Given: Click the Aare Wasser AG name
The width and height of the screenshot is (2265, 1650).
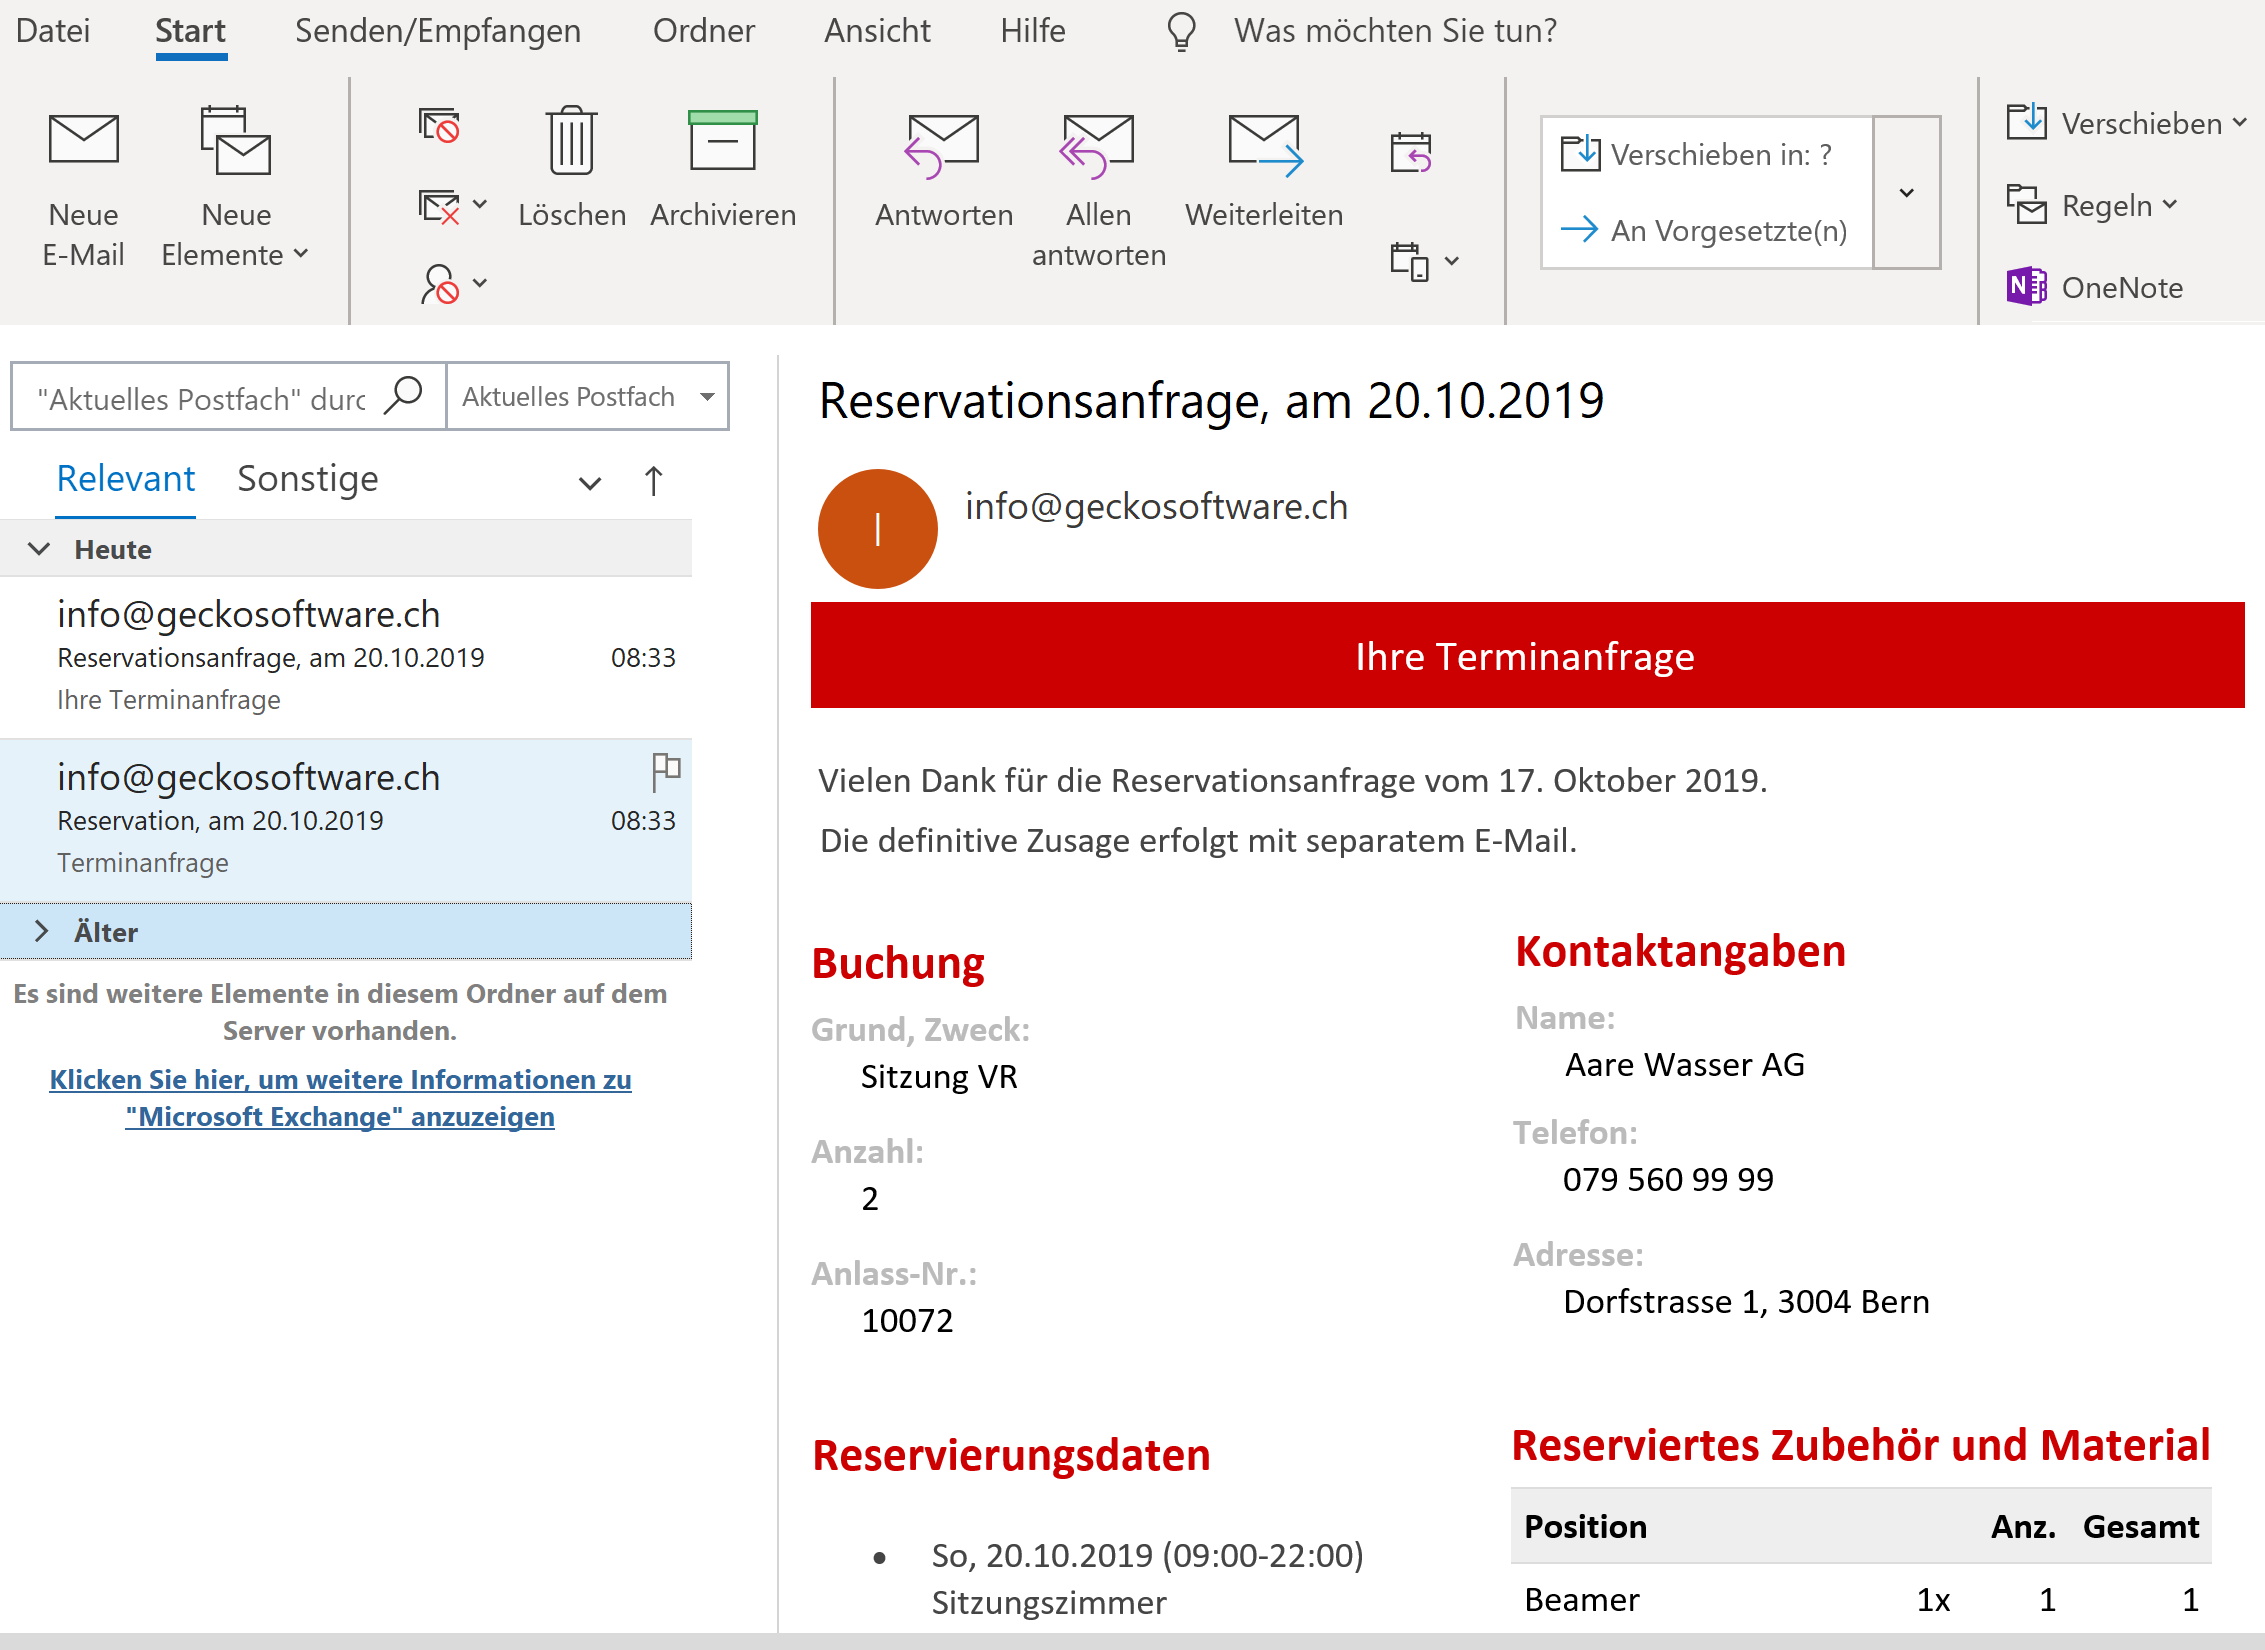Looking at the screenshot, I should (x=1685, y=1065).
